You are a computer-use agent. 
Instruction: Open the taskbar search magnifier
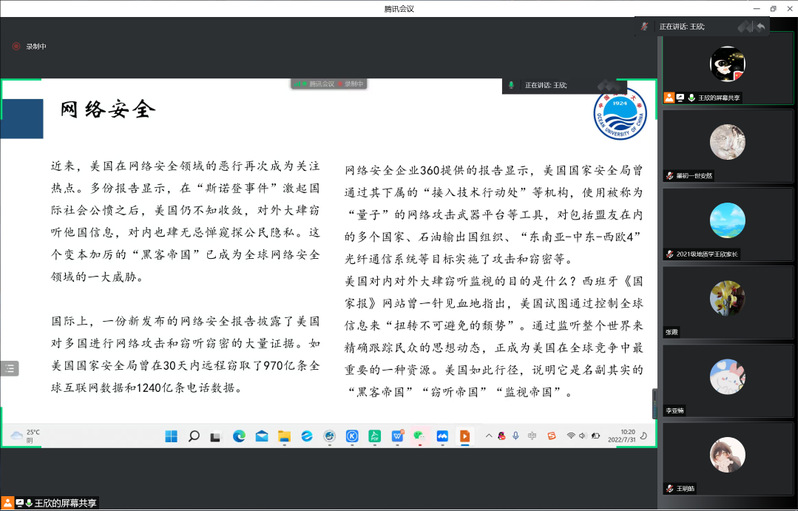pos(193,436)
